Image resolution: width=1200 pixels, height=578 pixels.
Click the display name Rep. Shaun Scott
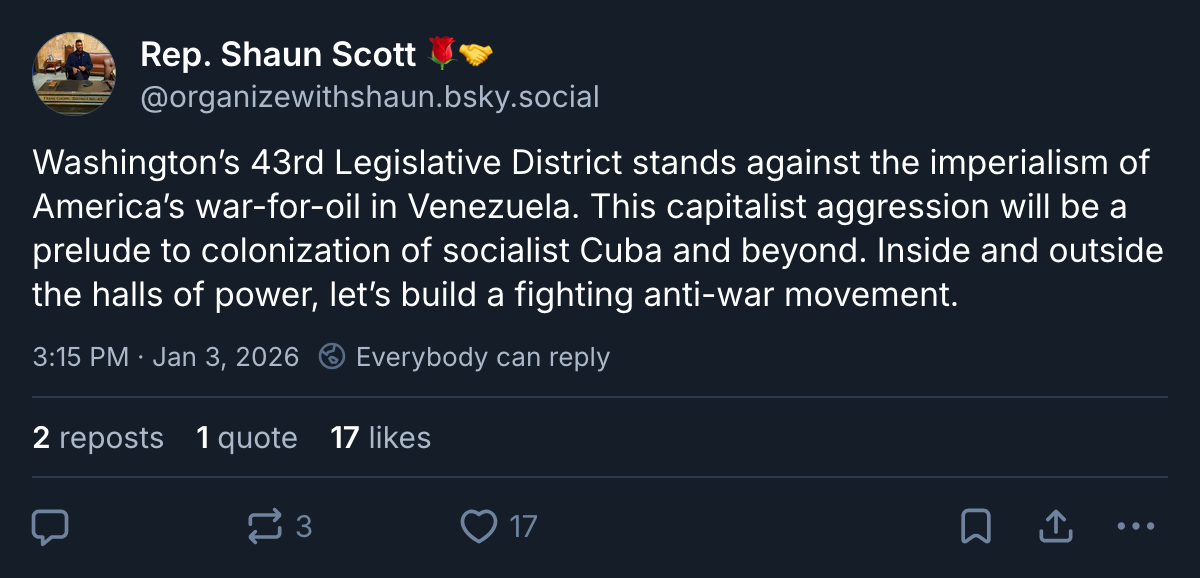click(x=278, y=55)
